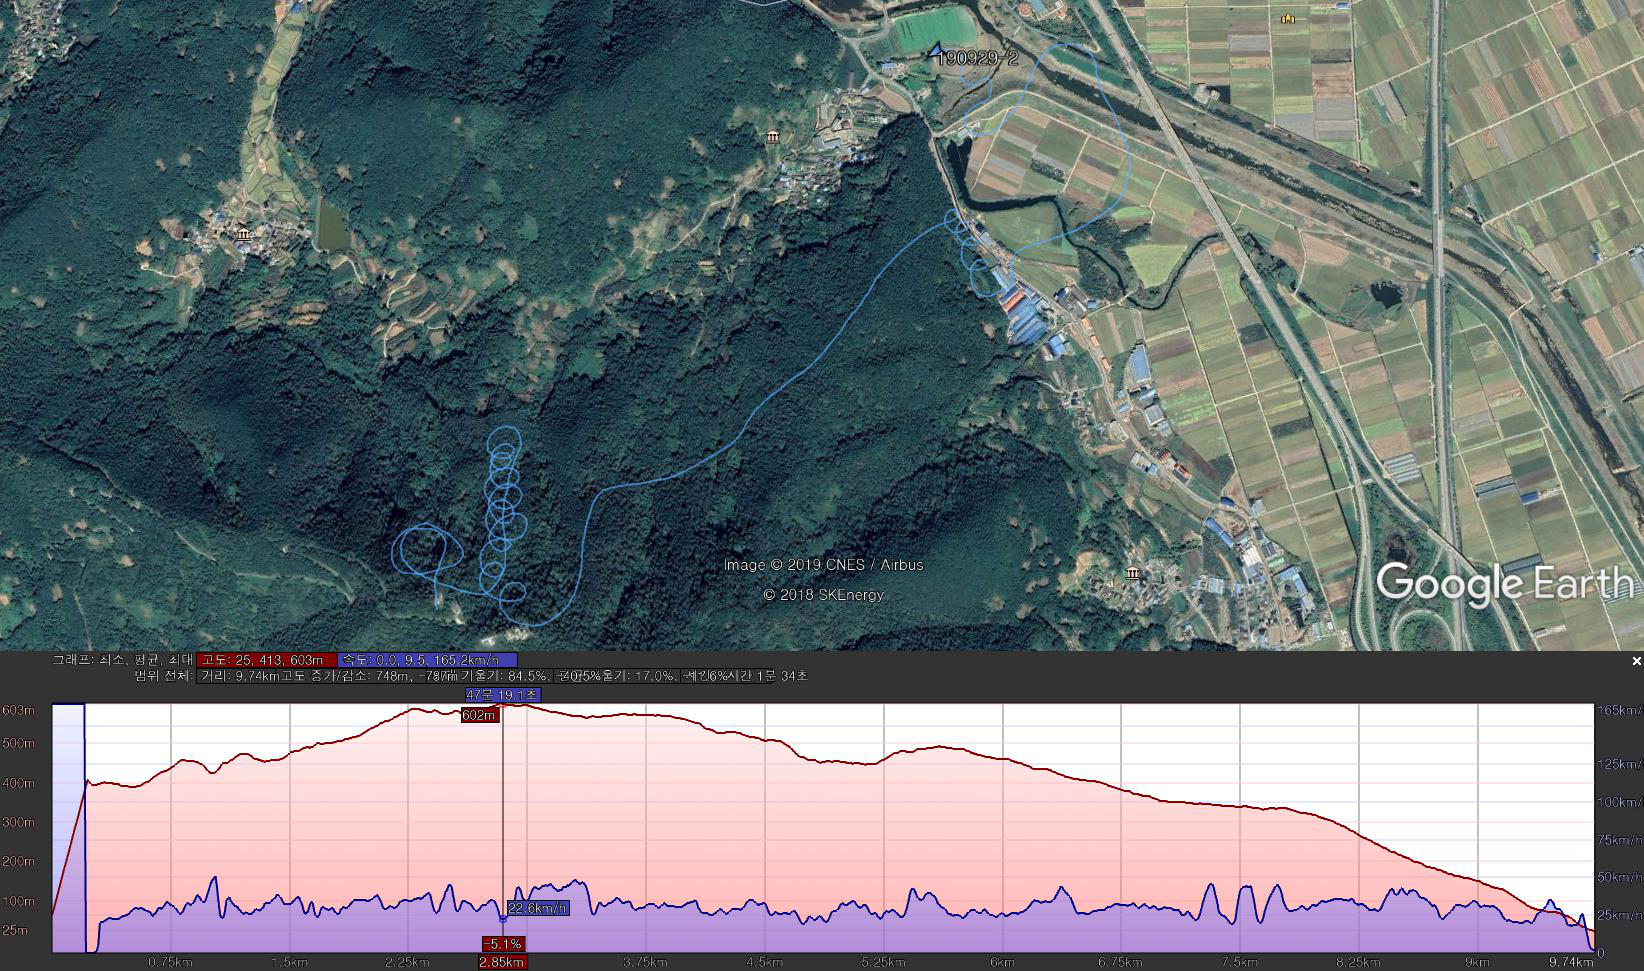The width and height of the screenshot is (1644, 971).
Task: Click the 47분 19.1초 time marker tag
Action: tap(503, 694)
